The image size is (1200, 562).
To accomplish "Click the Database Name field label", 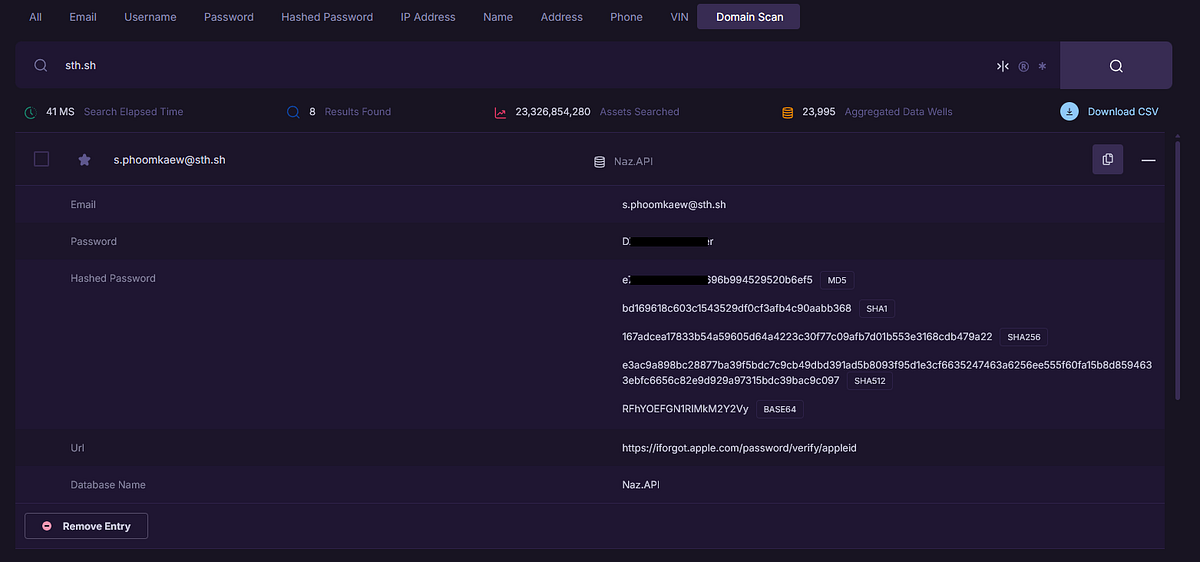I will [x=108, y=485].
